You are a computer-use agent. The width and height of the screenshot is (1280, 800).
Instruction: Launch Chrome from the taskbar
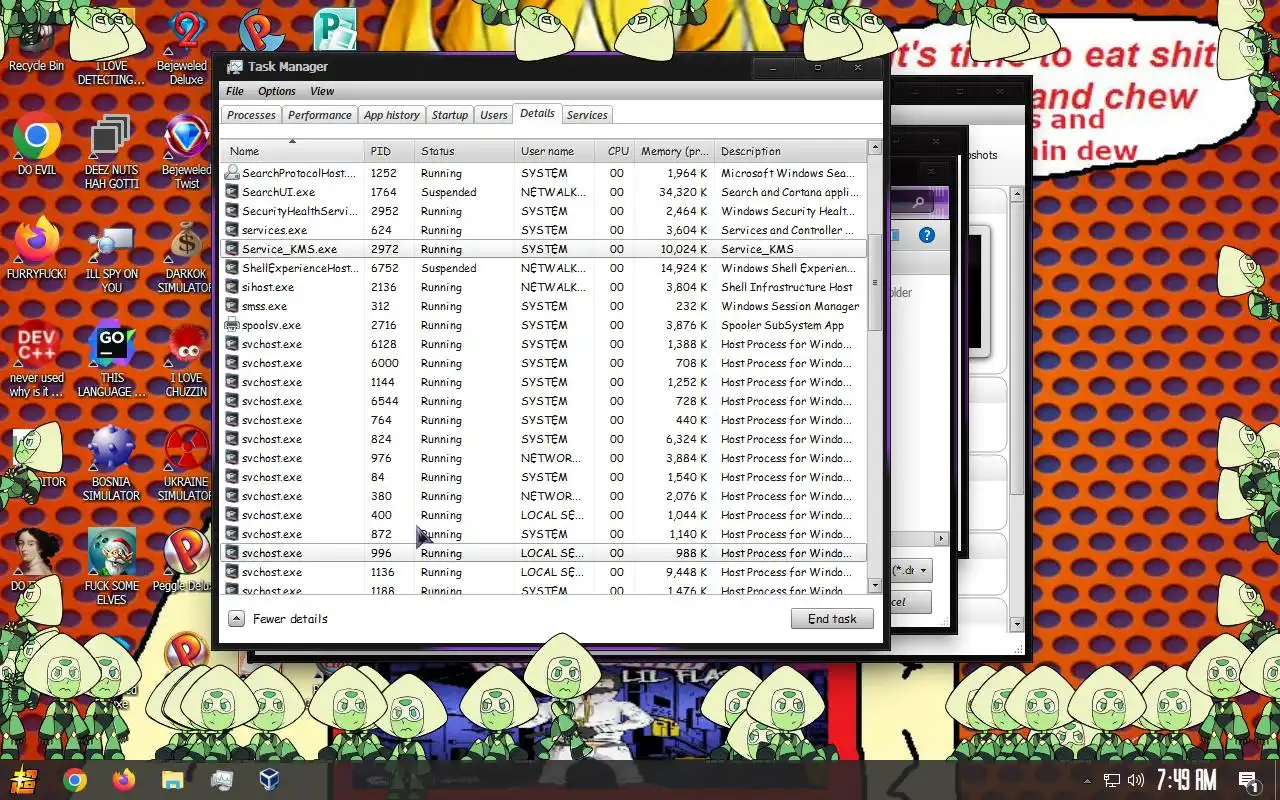(x=75, y=780)
